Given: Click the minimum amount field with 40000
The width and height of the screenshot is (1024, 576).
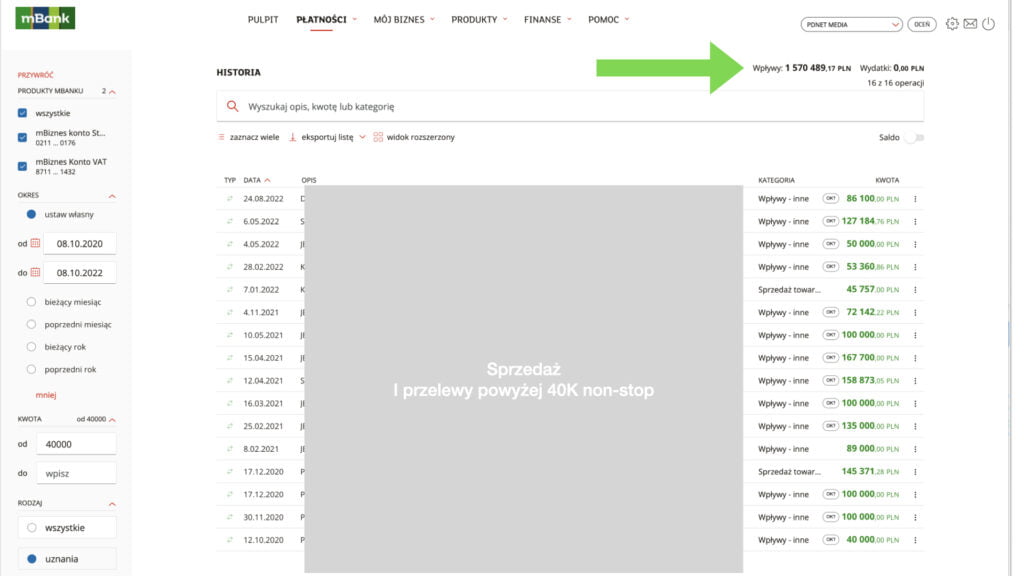Looking at the screenshot, I should click(76, 444).
